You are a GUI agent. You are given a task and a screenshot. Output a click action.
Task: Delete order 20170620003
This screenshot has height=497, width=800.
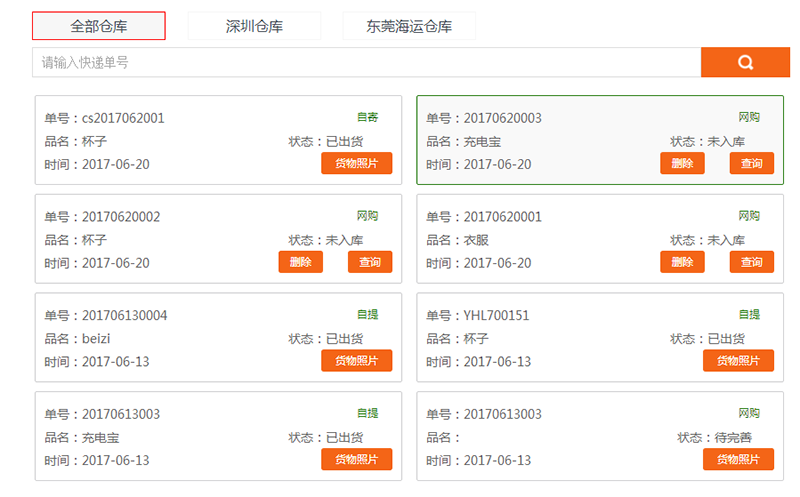(682, 163)
